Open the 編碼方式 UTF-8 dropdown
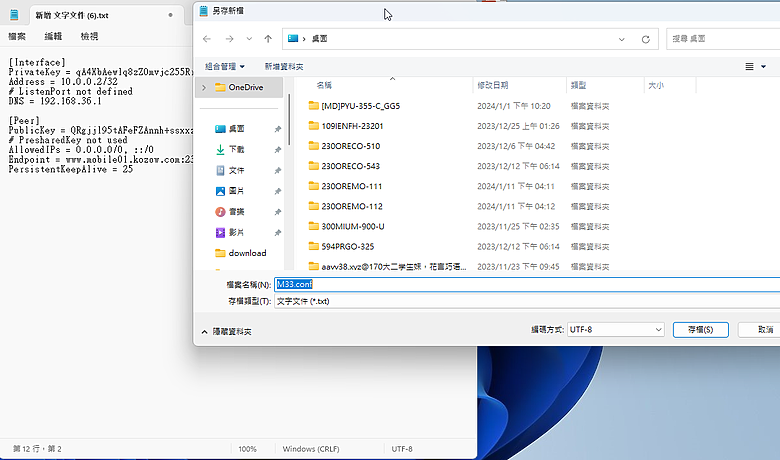The width and height of the screenshot is (780, 460). pos(615,330)
